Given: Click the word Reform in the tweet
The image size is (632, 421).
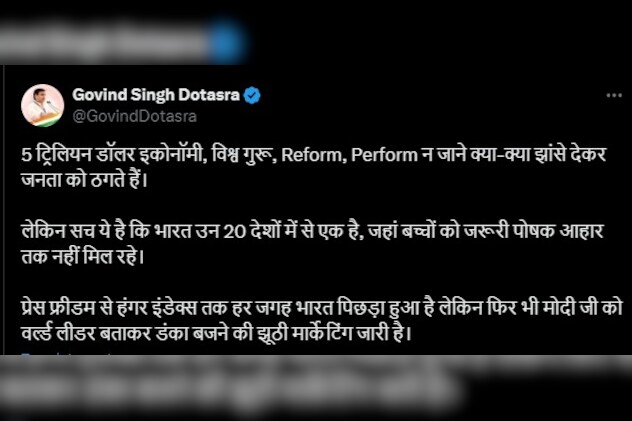Looking at the screenshot, I should point(311,155).
